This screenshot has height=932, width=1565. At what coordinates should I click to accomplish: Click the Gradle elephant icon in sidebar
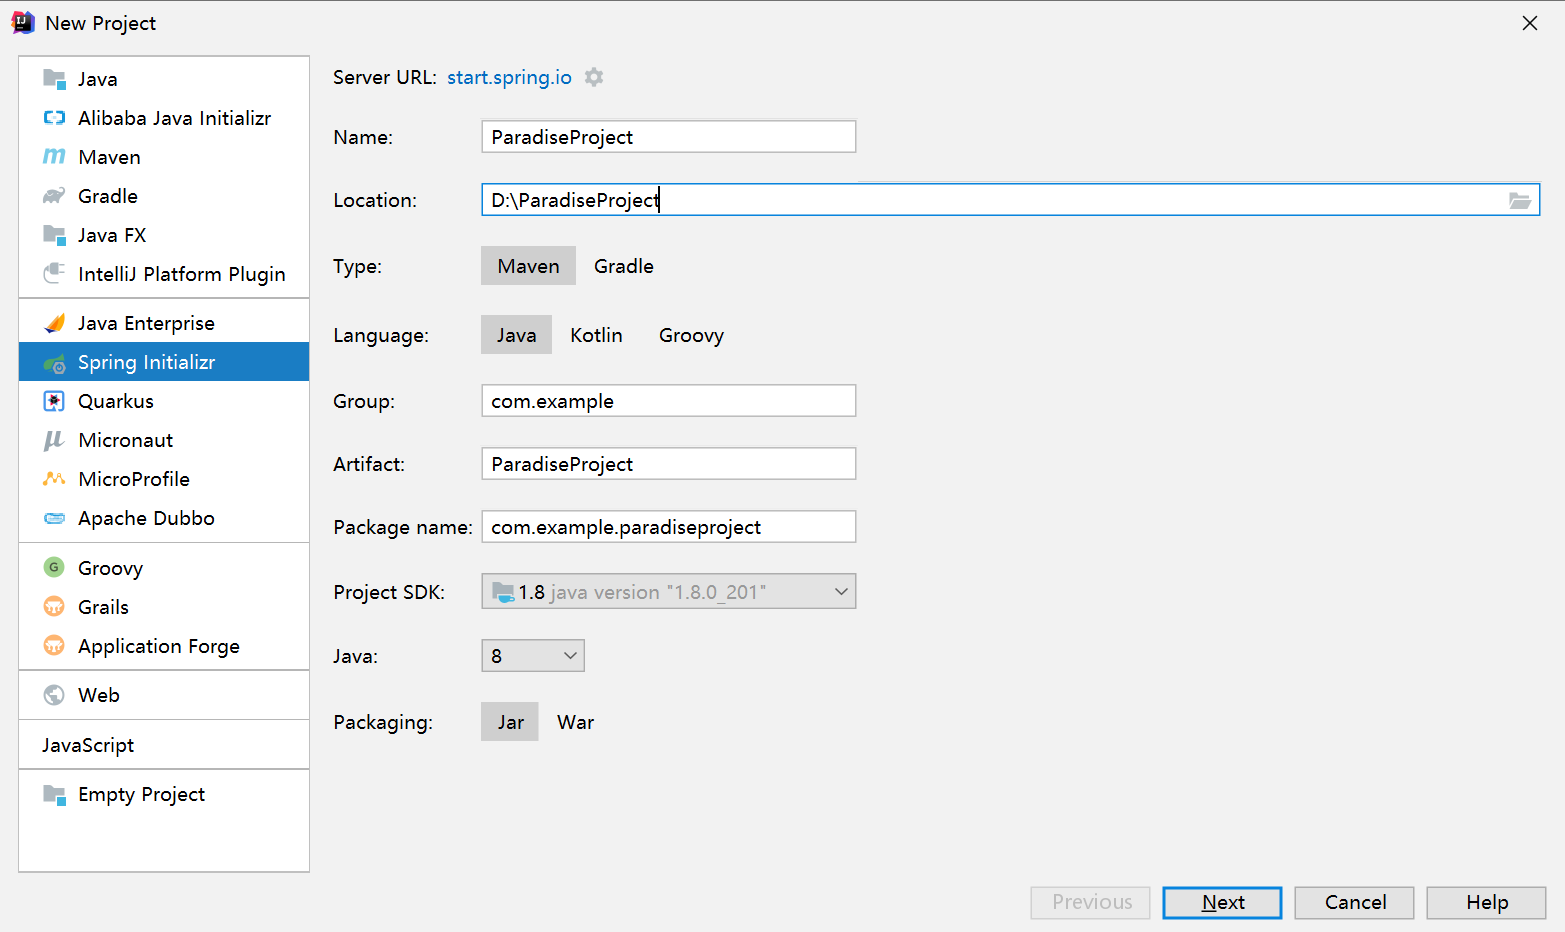point(54,196)
